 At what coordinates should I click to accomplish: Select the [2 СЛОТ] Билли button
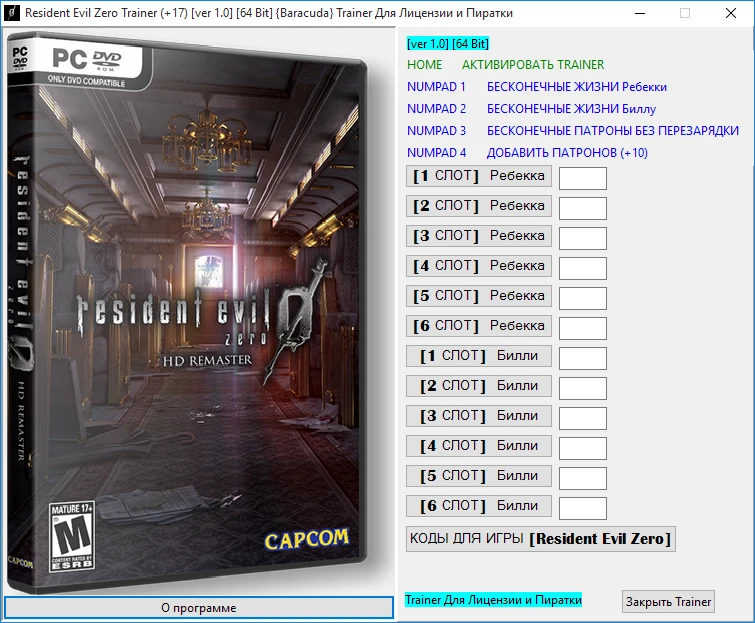coord(479,386)
